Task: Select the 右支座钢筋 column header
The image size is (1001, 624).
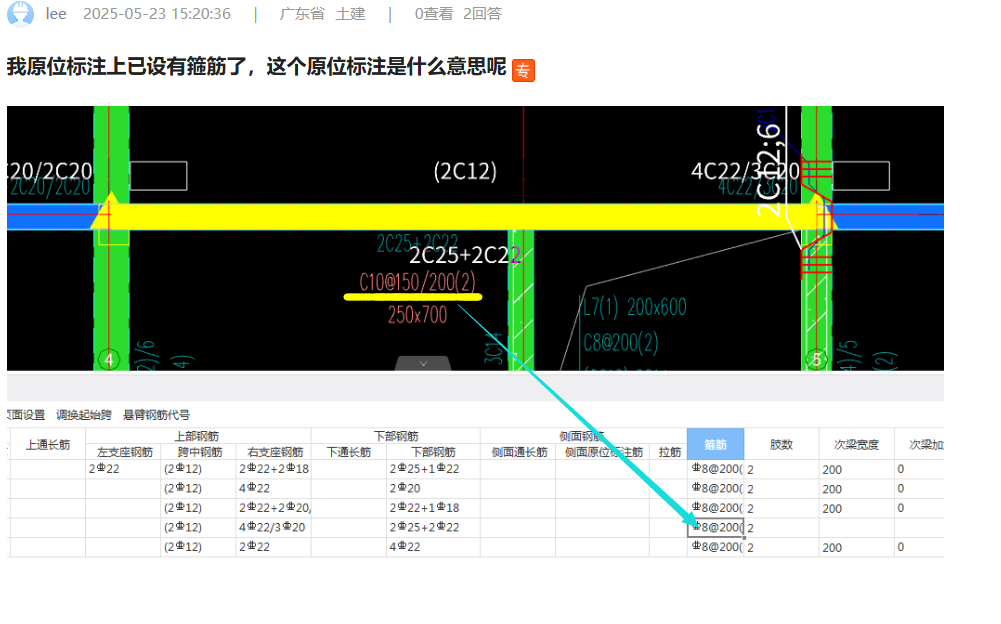Action: [273, 452]
